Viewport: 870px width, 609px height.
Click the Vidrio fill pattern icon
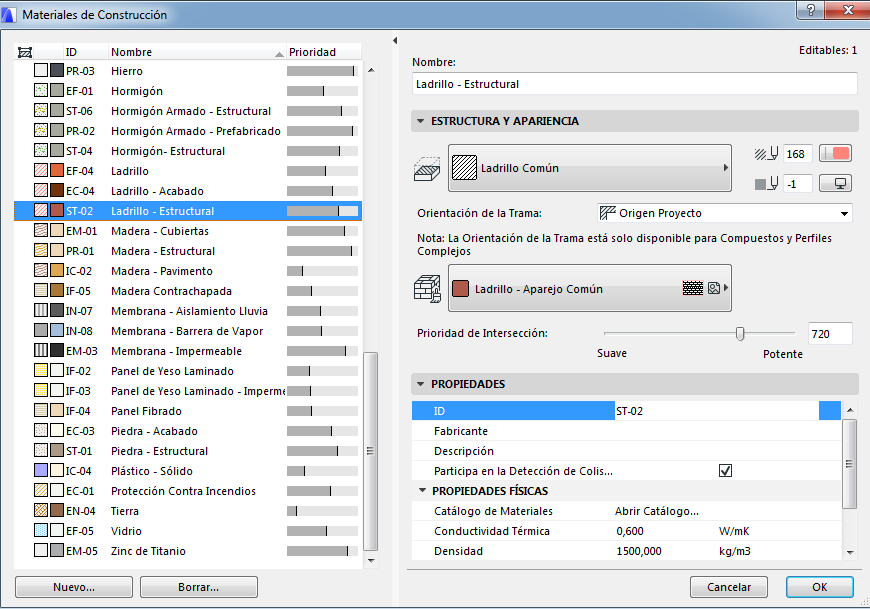pos(41,530)
